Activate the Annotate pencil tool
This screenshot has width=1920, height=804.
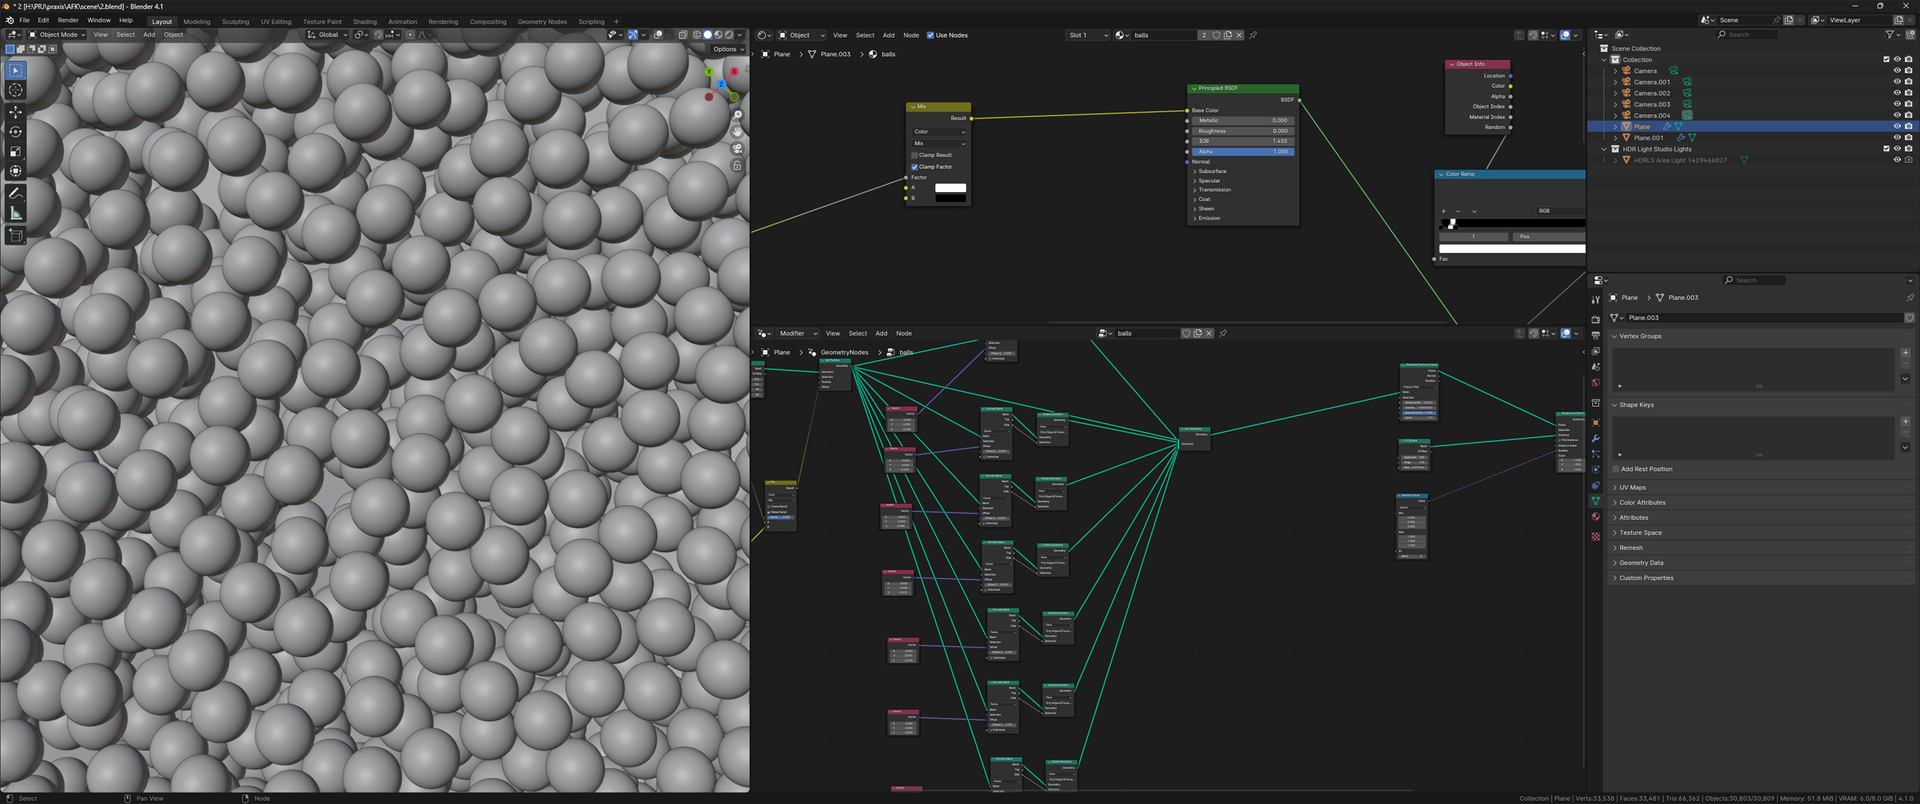[15, 193]
